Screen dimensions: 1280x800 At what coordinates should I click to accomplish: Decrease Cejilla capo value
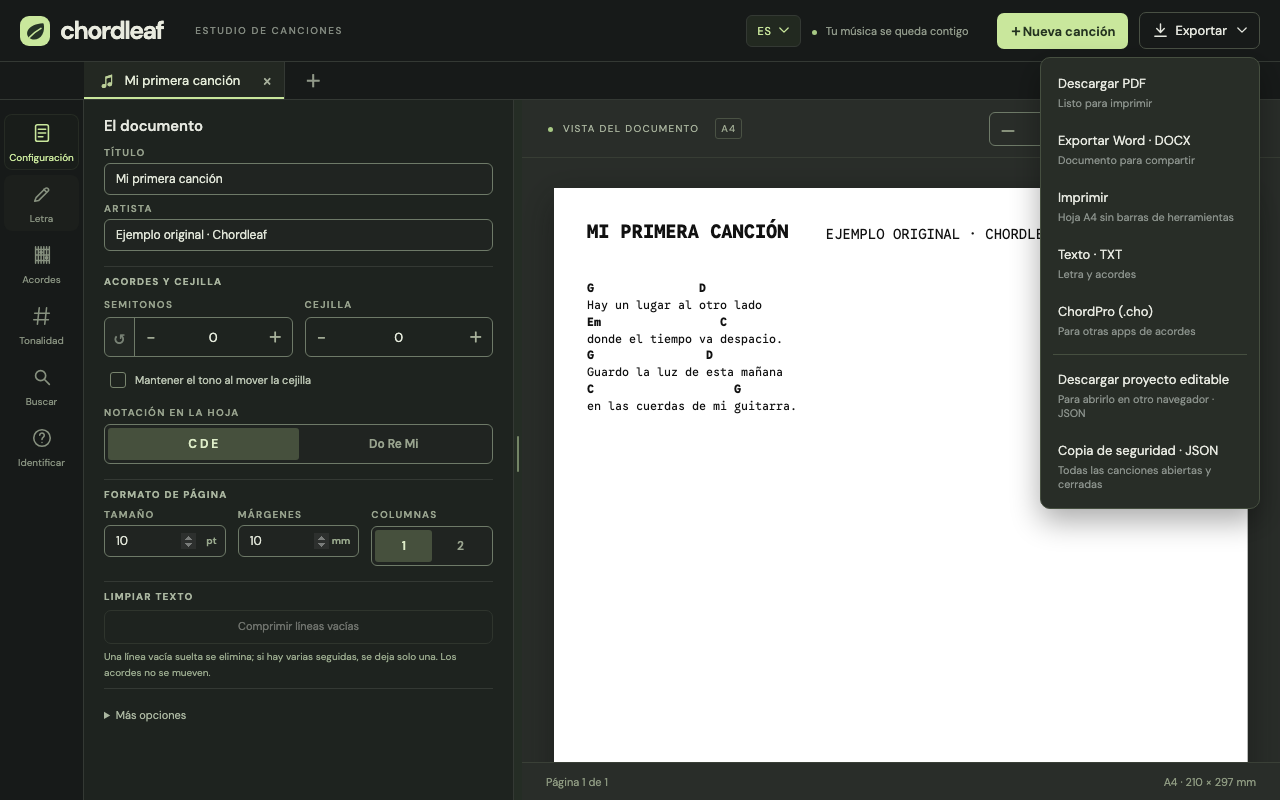tap(321, 337)
